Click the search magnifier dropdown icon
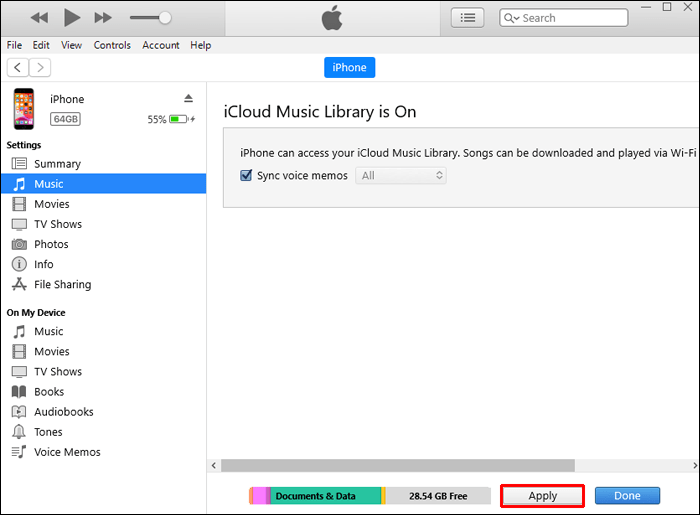Viewport: 700px width, 515px height. 512,18
